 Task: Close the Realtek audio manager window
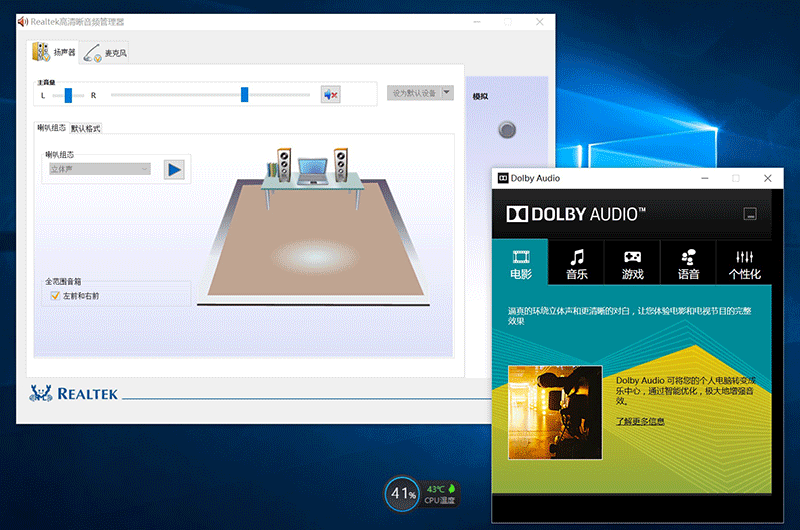coord(540,22)
